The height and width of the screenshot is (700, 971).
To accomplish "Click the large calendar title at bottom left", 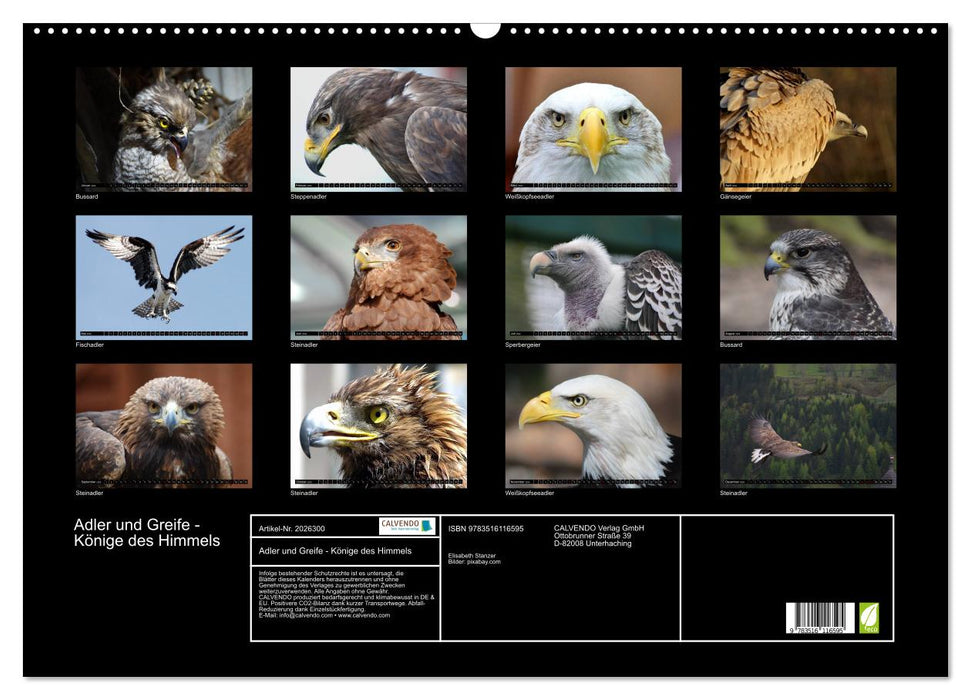I will [147, 533].
